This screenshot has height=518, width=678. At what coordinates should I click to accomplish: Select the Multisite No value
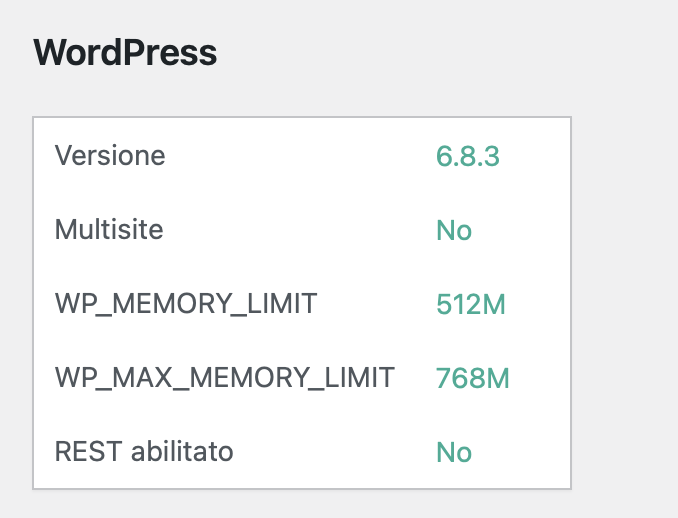click(x=453, y=231)
